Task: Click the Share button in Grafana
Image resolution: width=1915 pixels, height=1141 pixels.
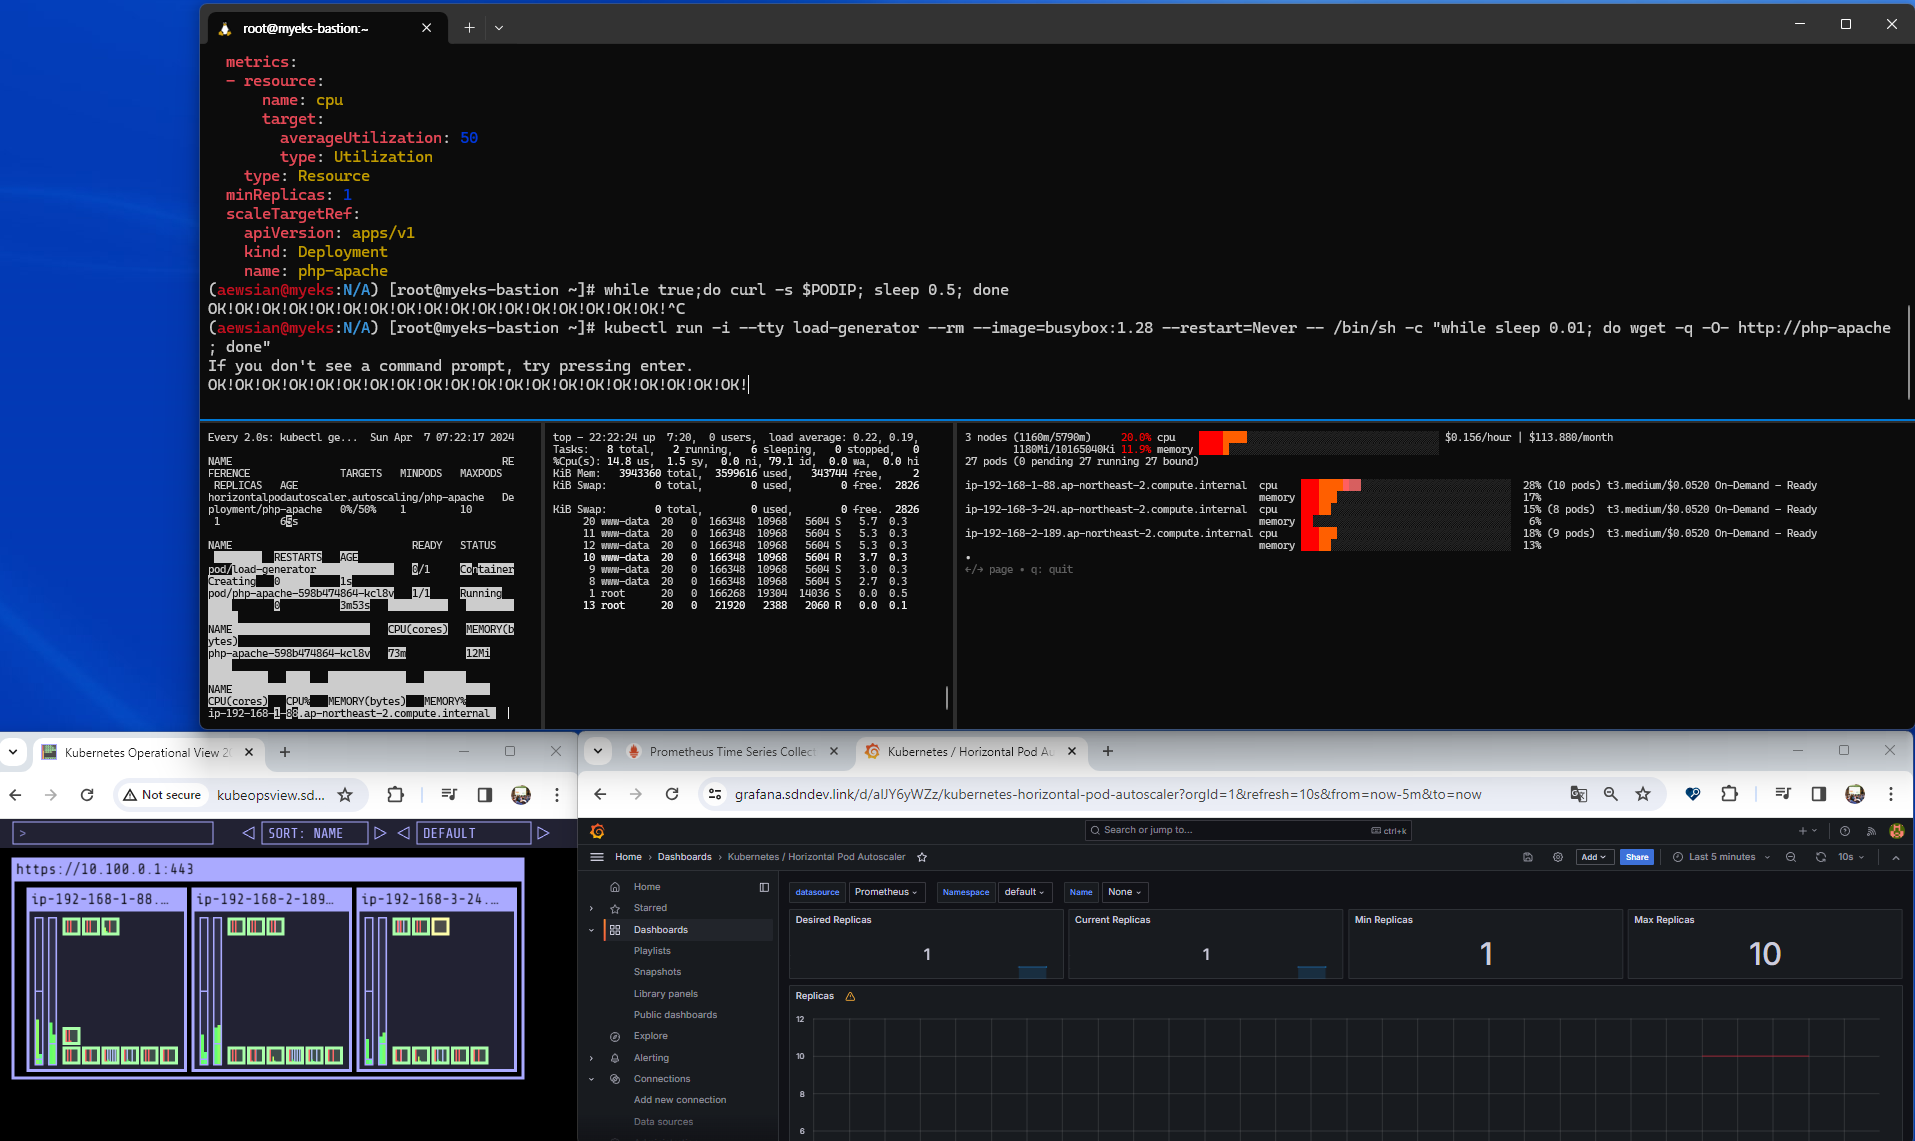Action: [x=1637, y=857]
